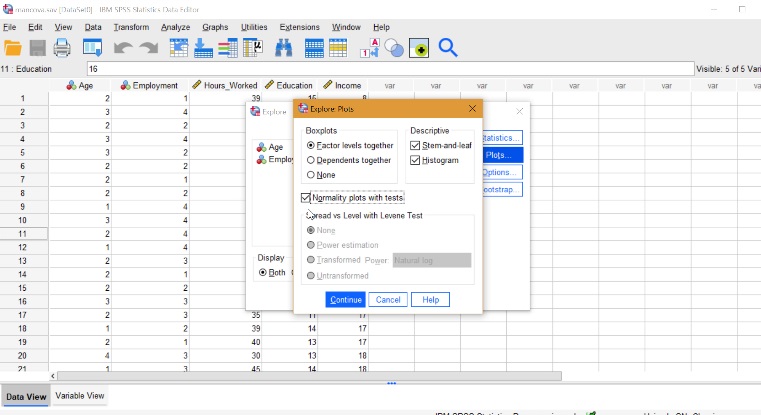761x415 pixels.
Task: Click Help in Explore: Plots
Action: (x=430, y=299)
